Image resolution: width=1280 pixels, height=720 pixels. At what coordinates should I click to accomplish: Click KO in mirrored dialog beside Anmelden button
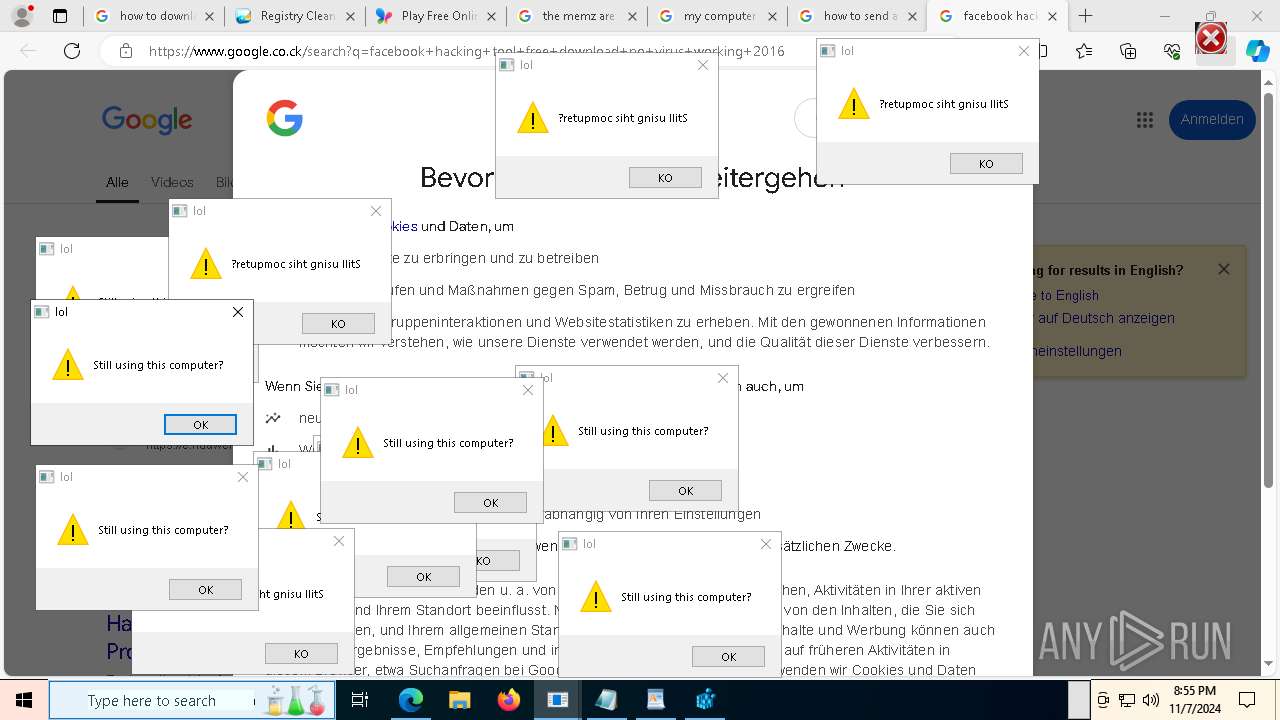[986, 163]
